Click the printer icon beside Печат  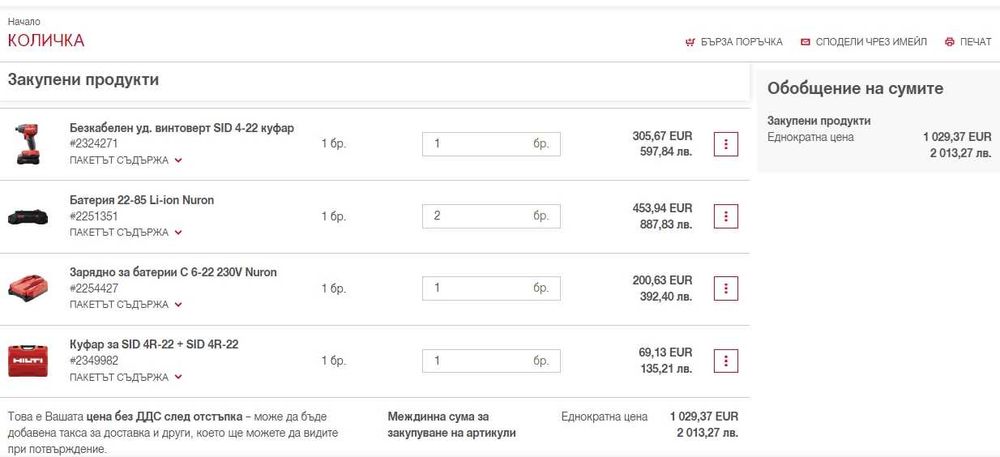click(x=950, y=42)
